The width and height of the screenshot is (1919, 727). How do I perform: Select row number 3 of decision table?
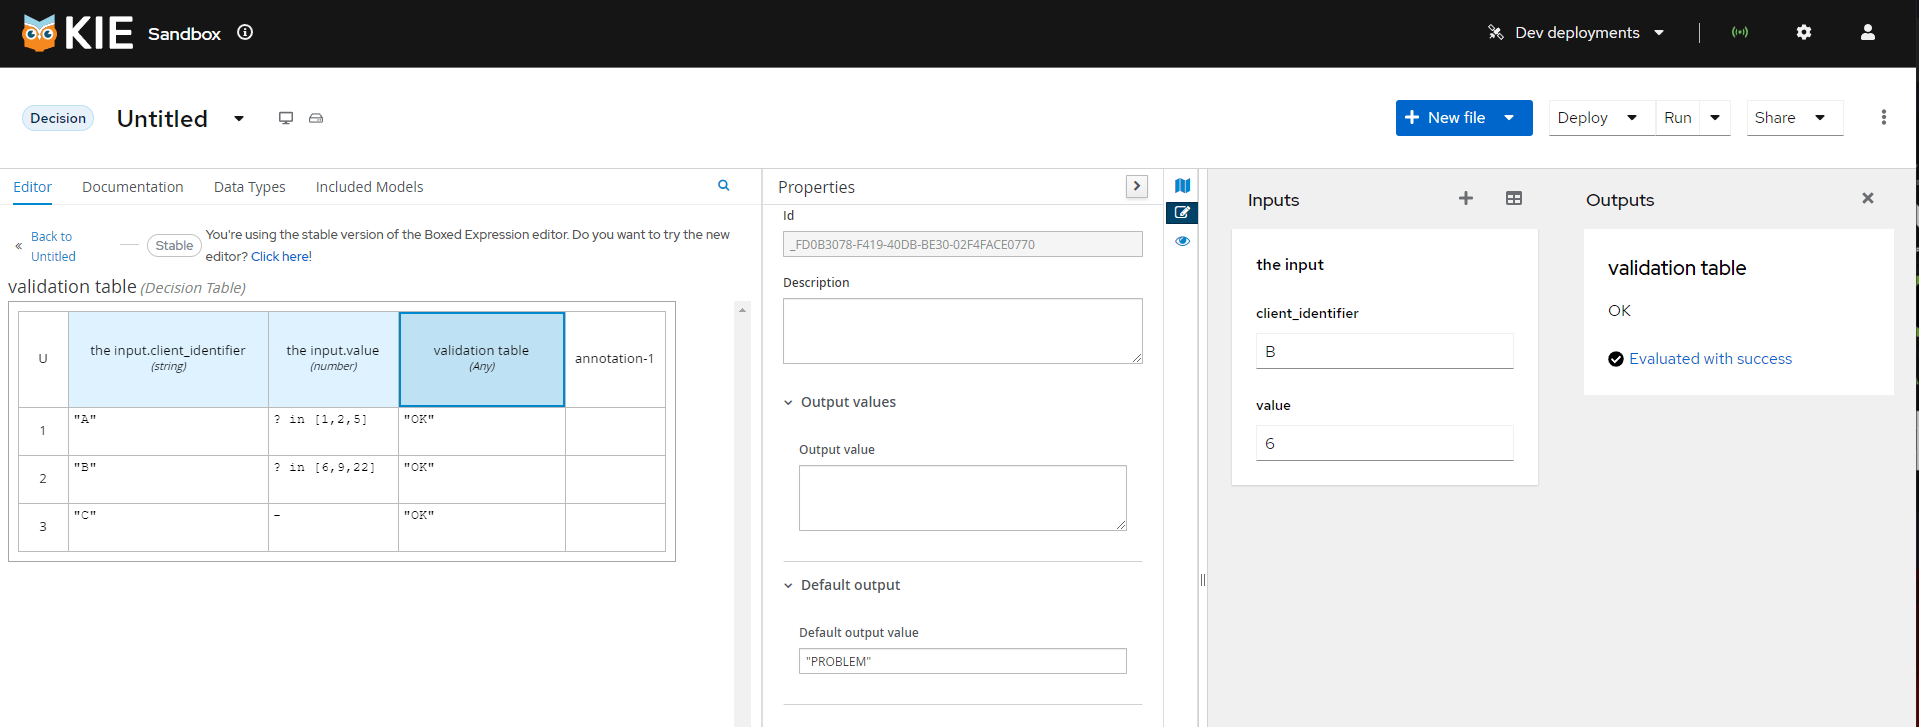43,527
